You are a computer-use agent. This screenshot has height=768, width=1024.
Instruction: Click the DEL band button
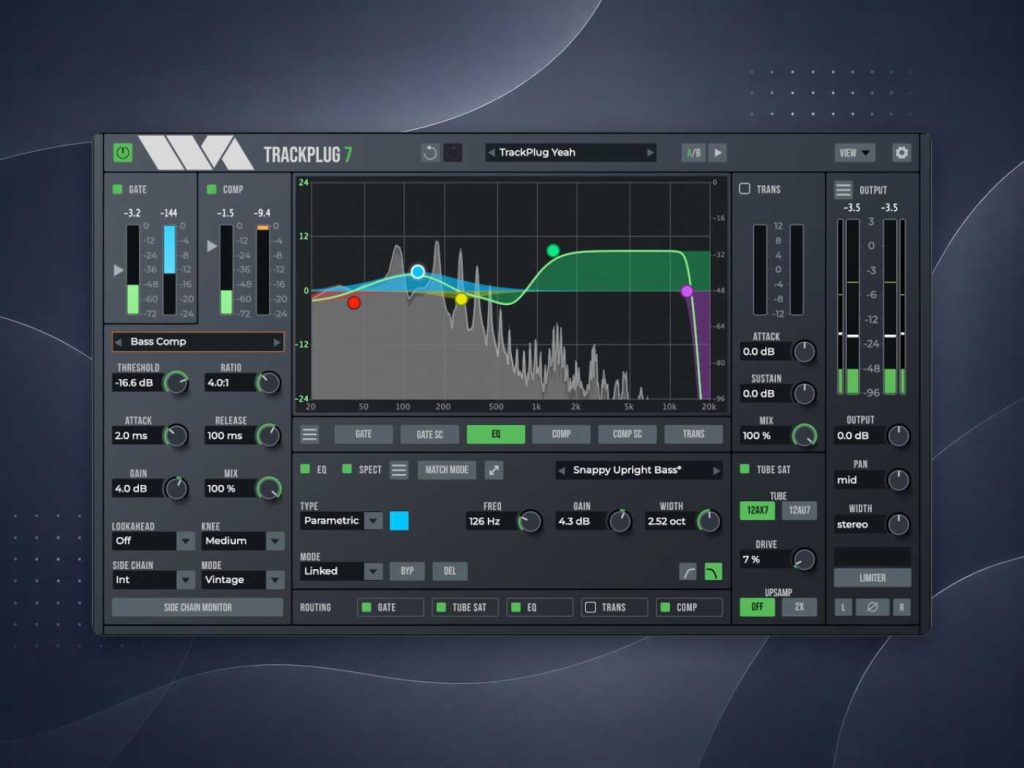tap(450, 571)
